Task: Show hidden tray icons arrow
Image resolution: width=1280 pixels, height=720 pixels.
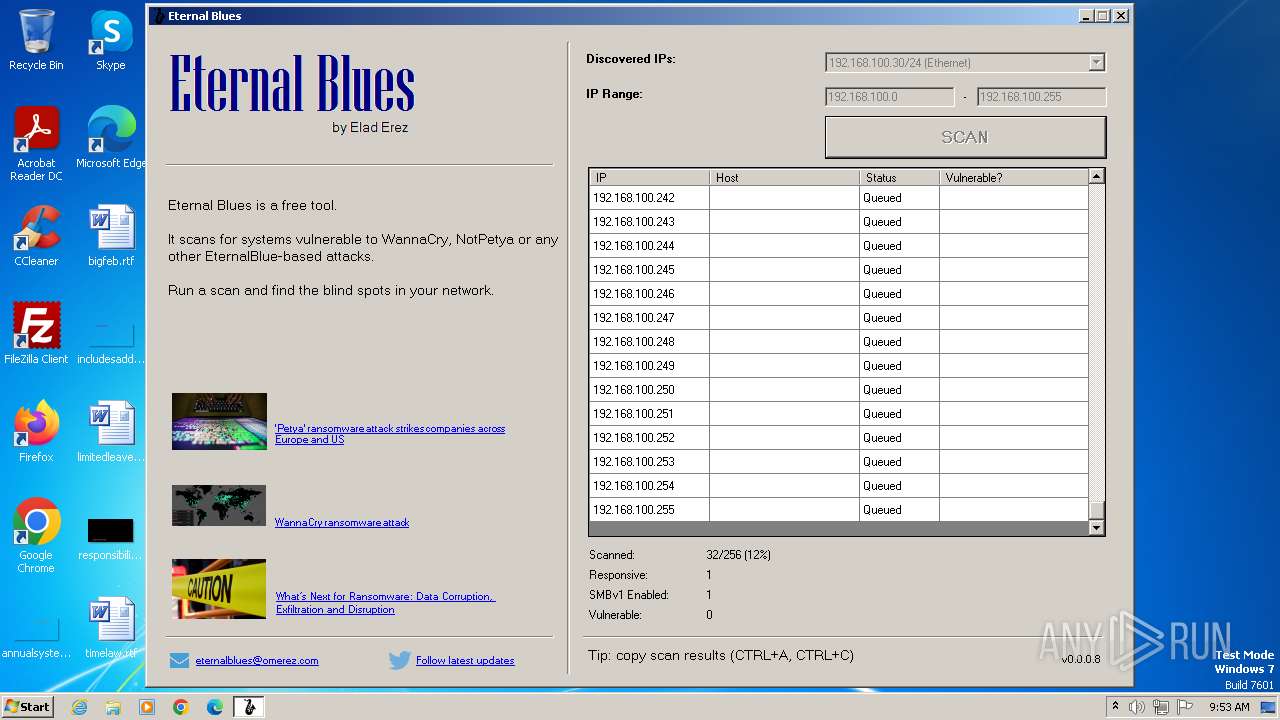Action: click(x=1116, y=706)
